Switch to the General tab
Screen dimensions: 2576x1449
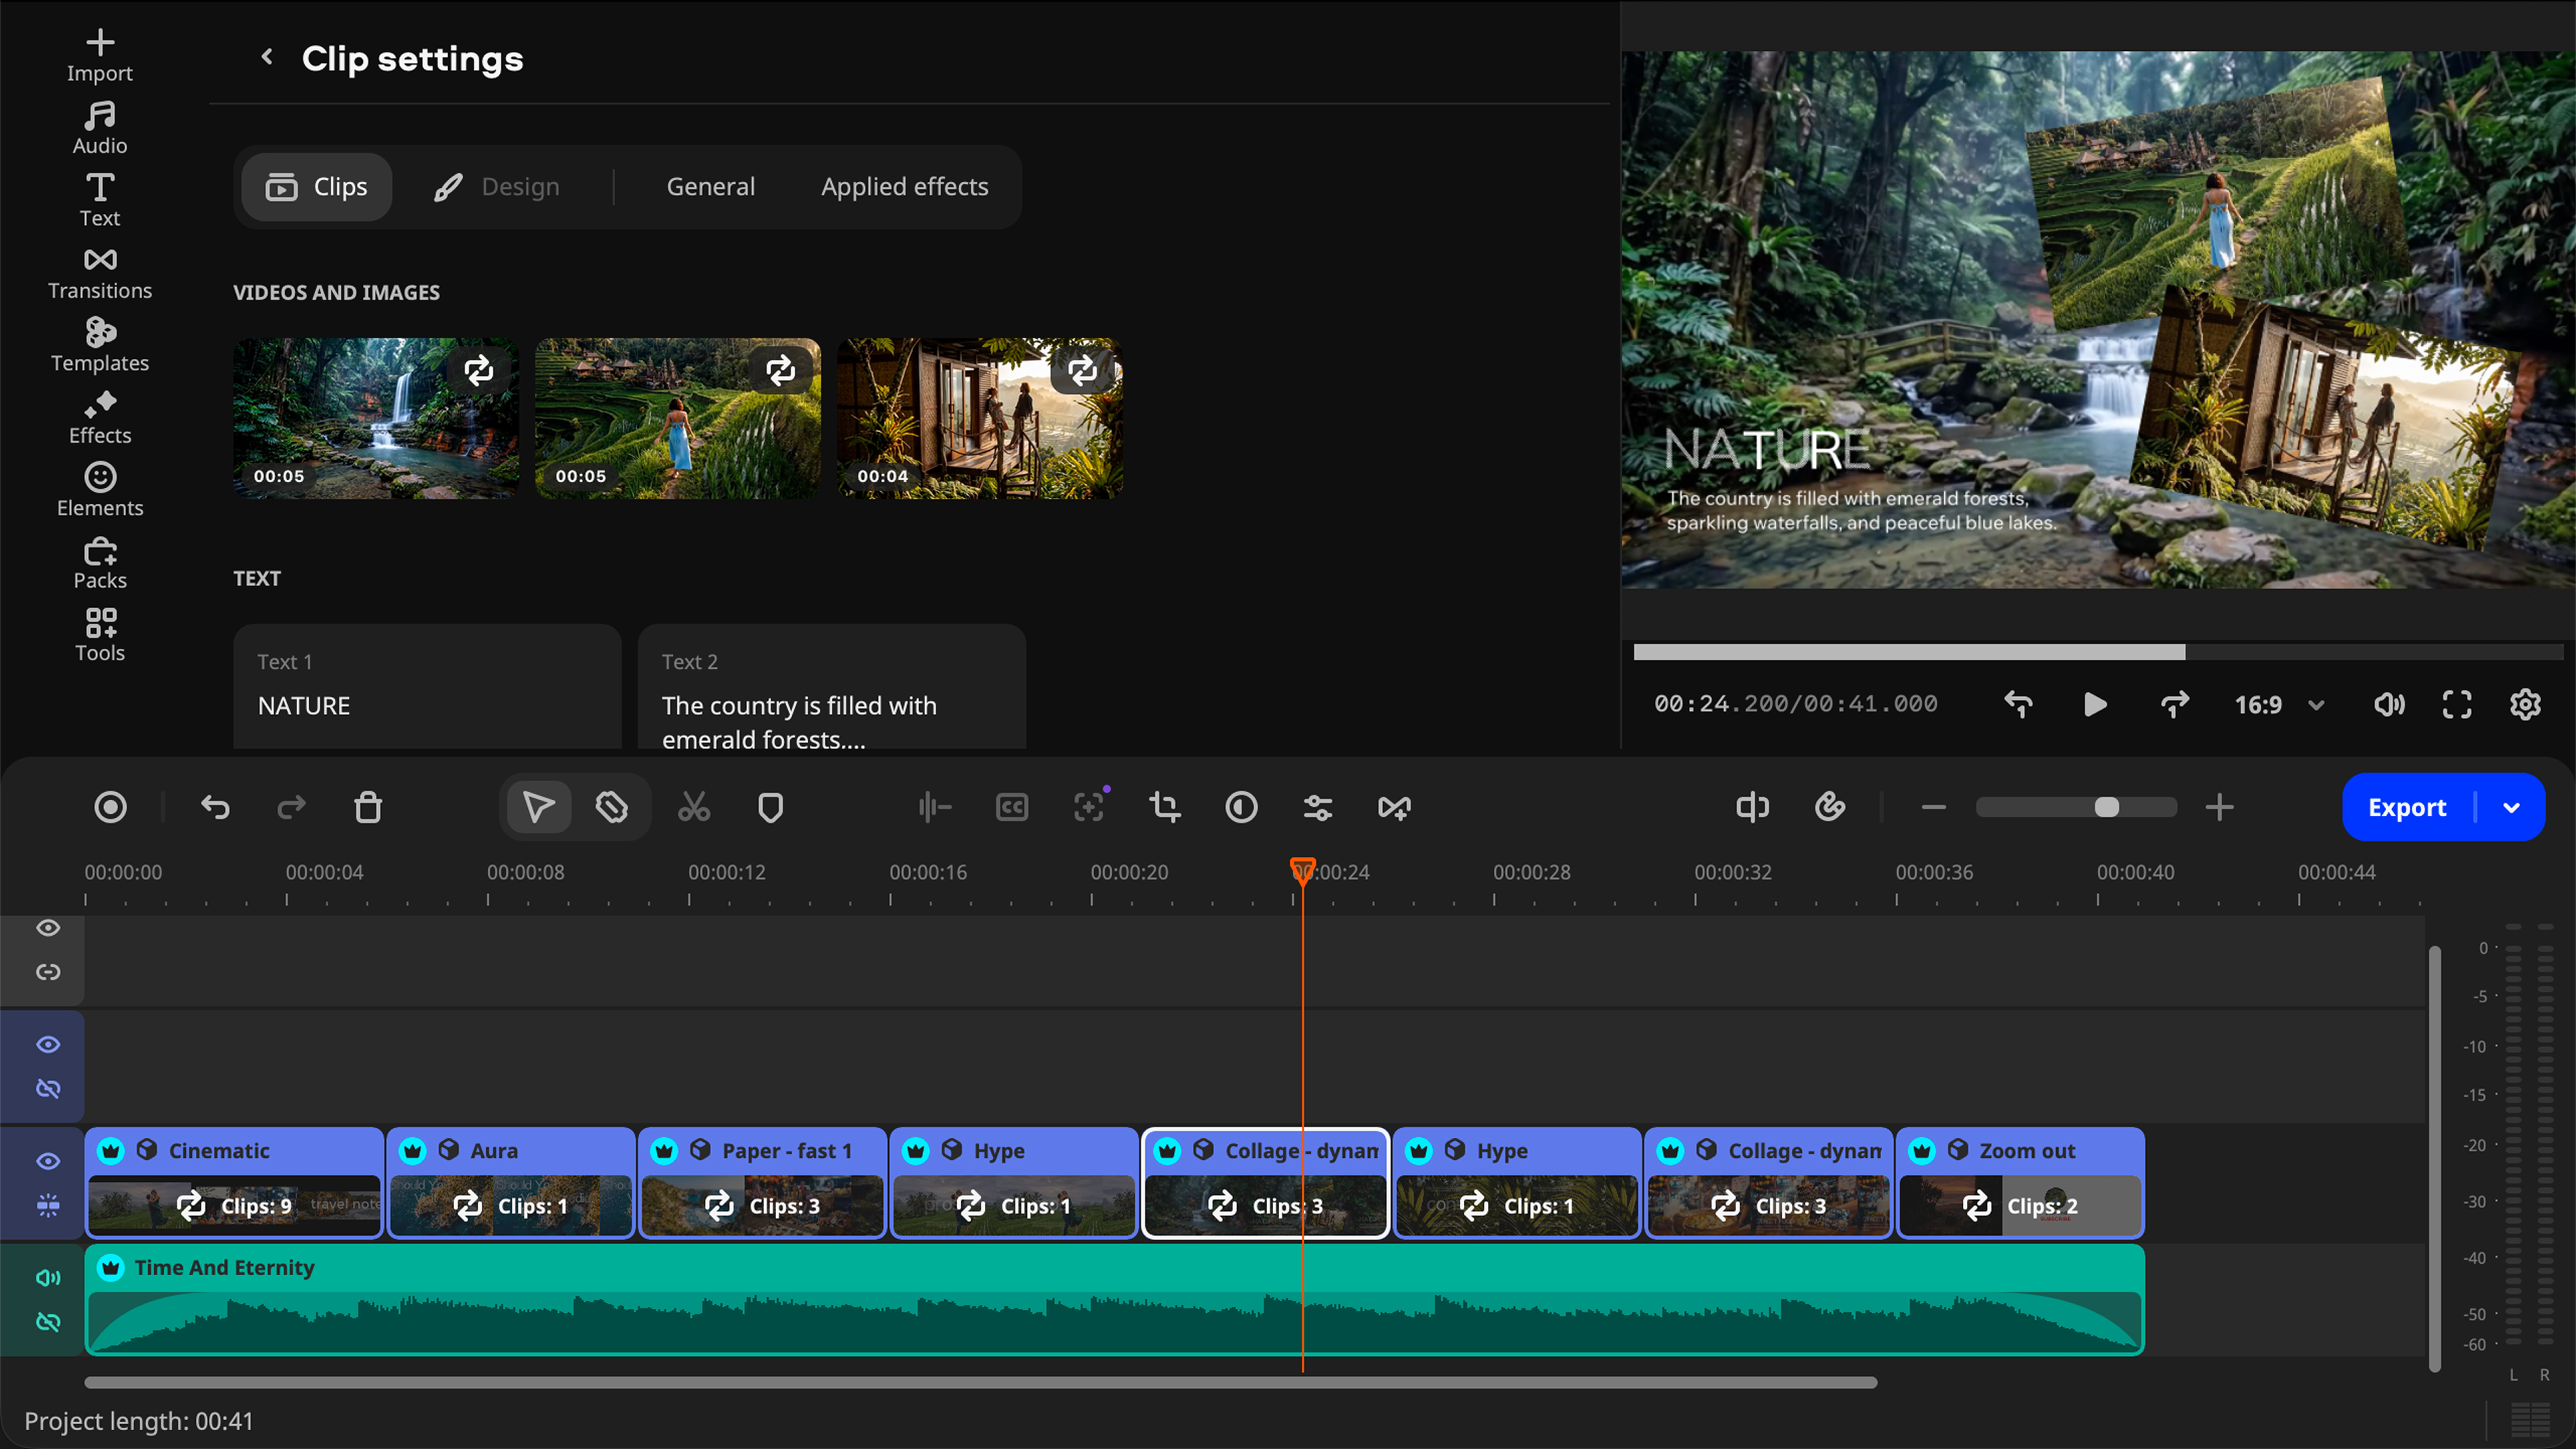[710, 187]
